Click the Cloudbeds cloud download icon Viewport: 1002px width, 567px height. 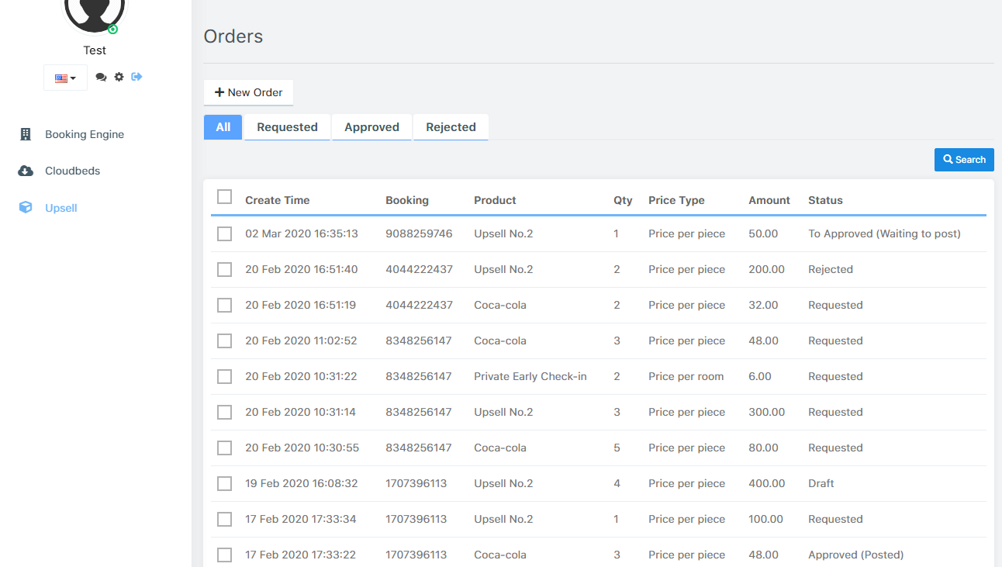[26, 171]
